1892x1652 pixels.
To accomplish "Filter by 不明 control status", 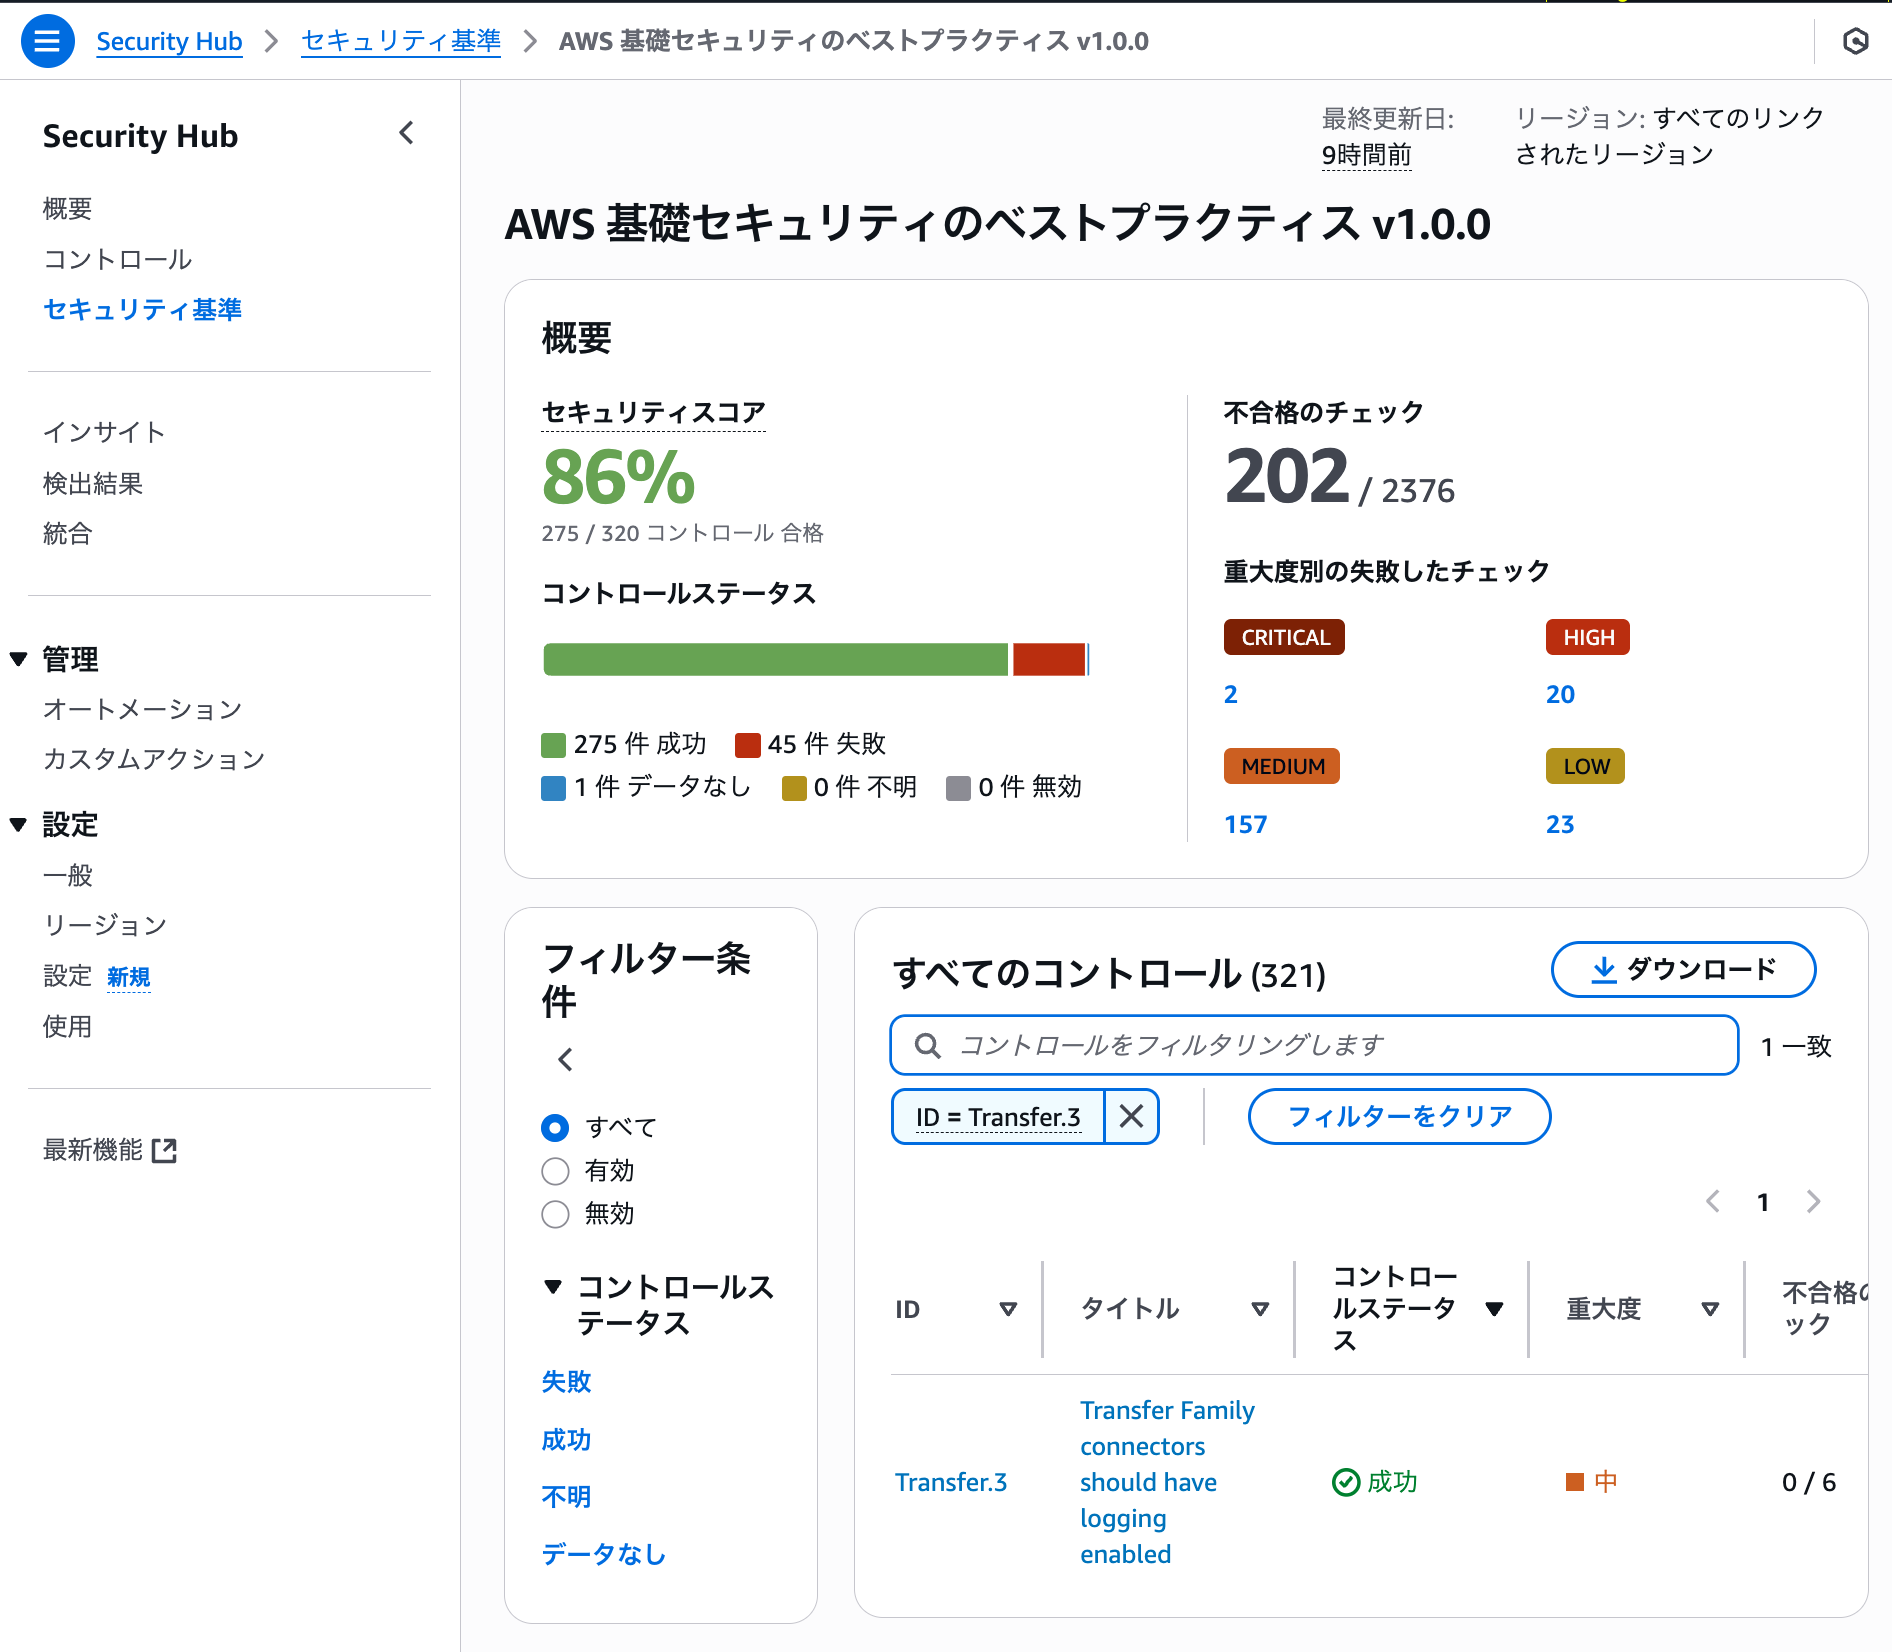I will [566, 1496].
